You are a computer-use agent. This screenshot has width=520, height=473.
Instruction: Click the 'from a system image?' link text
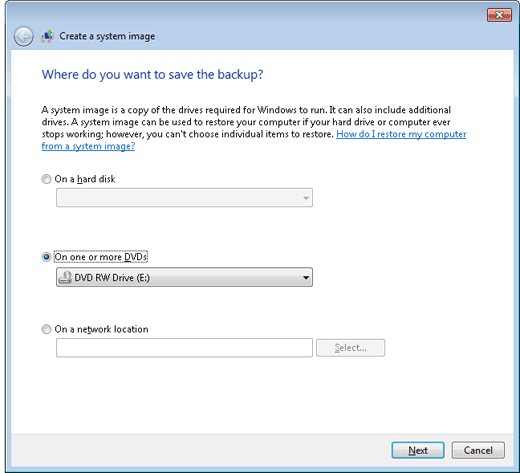coord(88,146)
